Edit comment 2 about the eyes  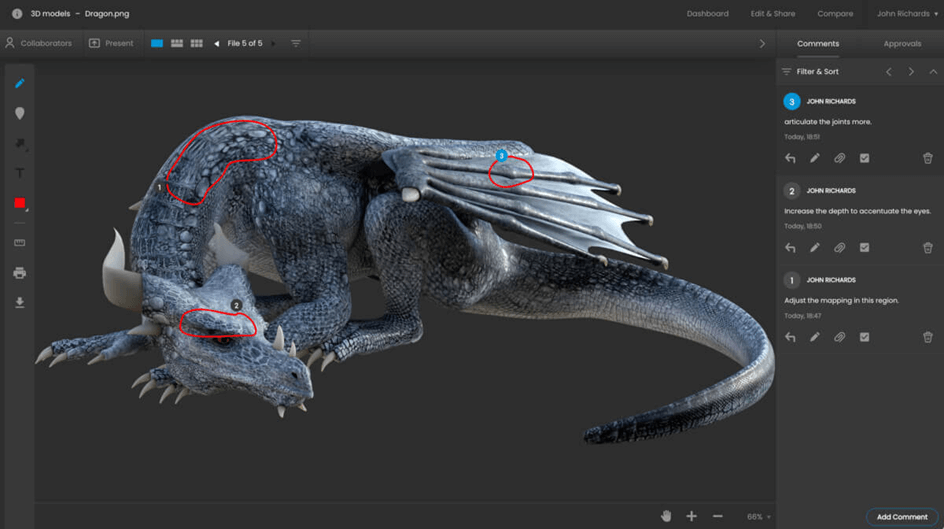(x=815, y=248)
